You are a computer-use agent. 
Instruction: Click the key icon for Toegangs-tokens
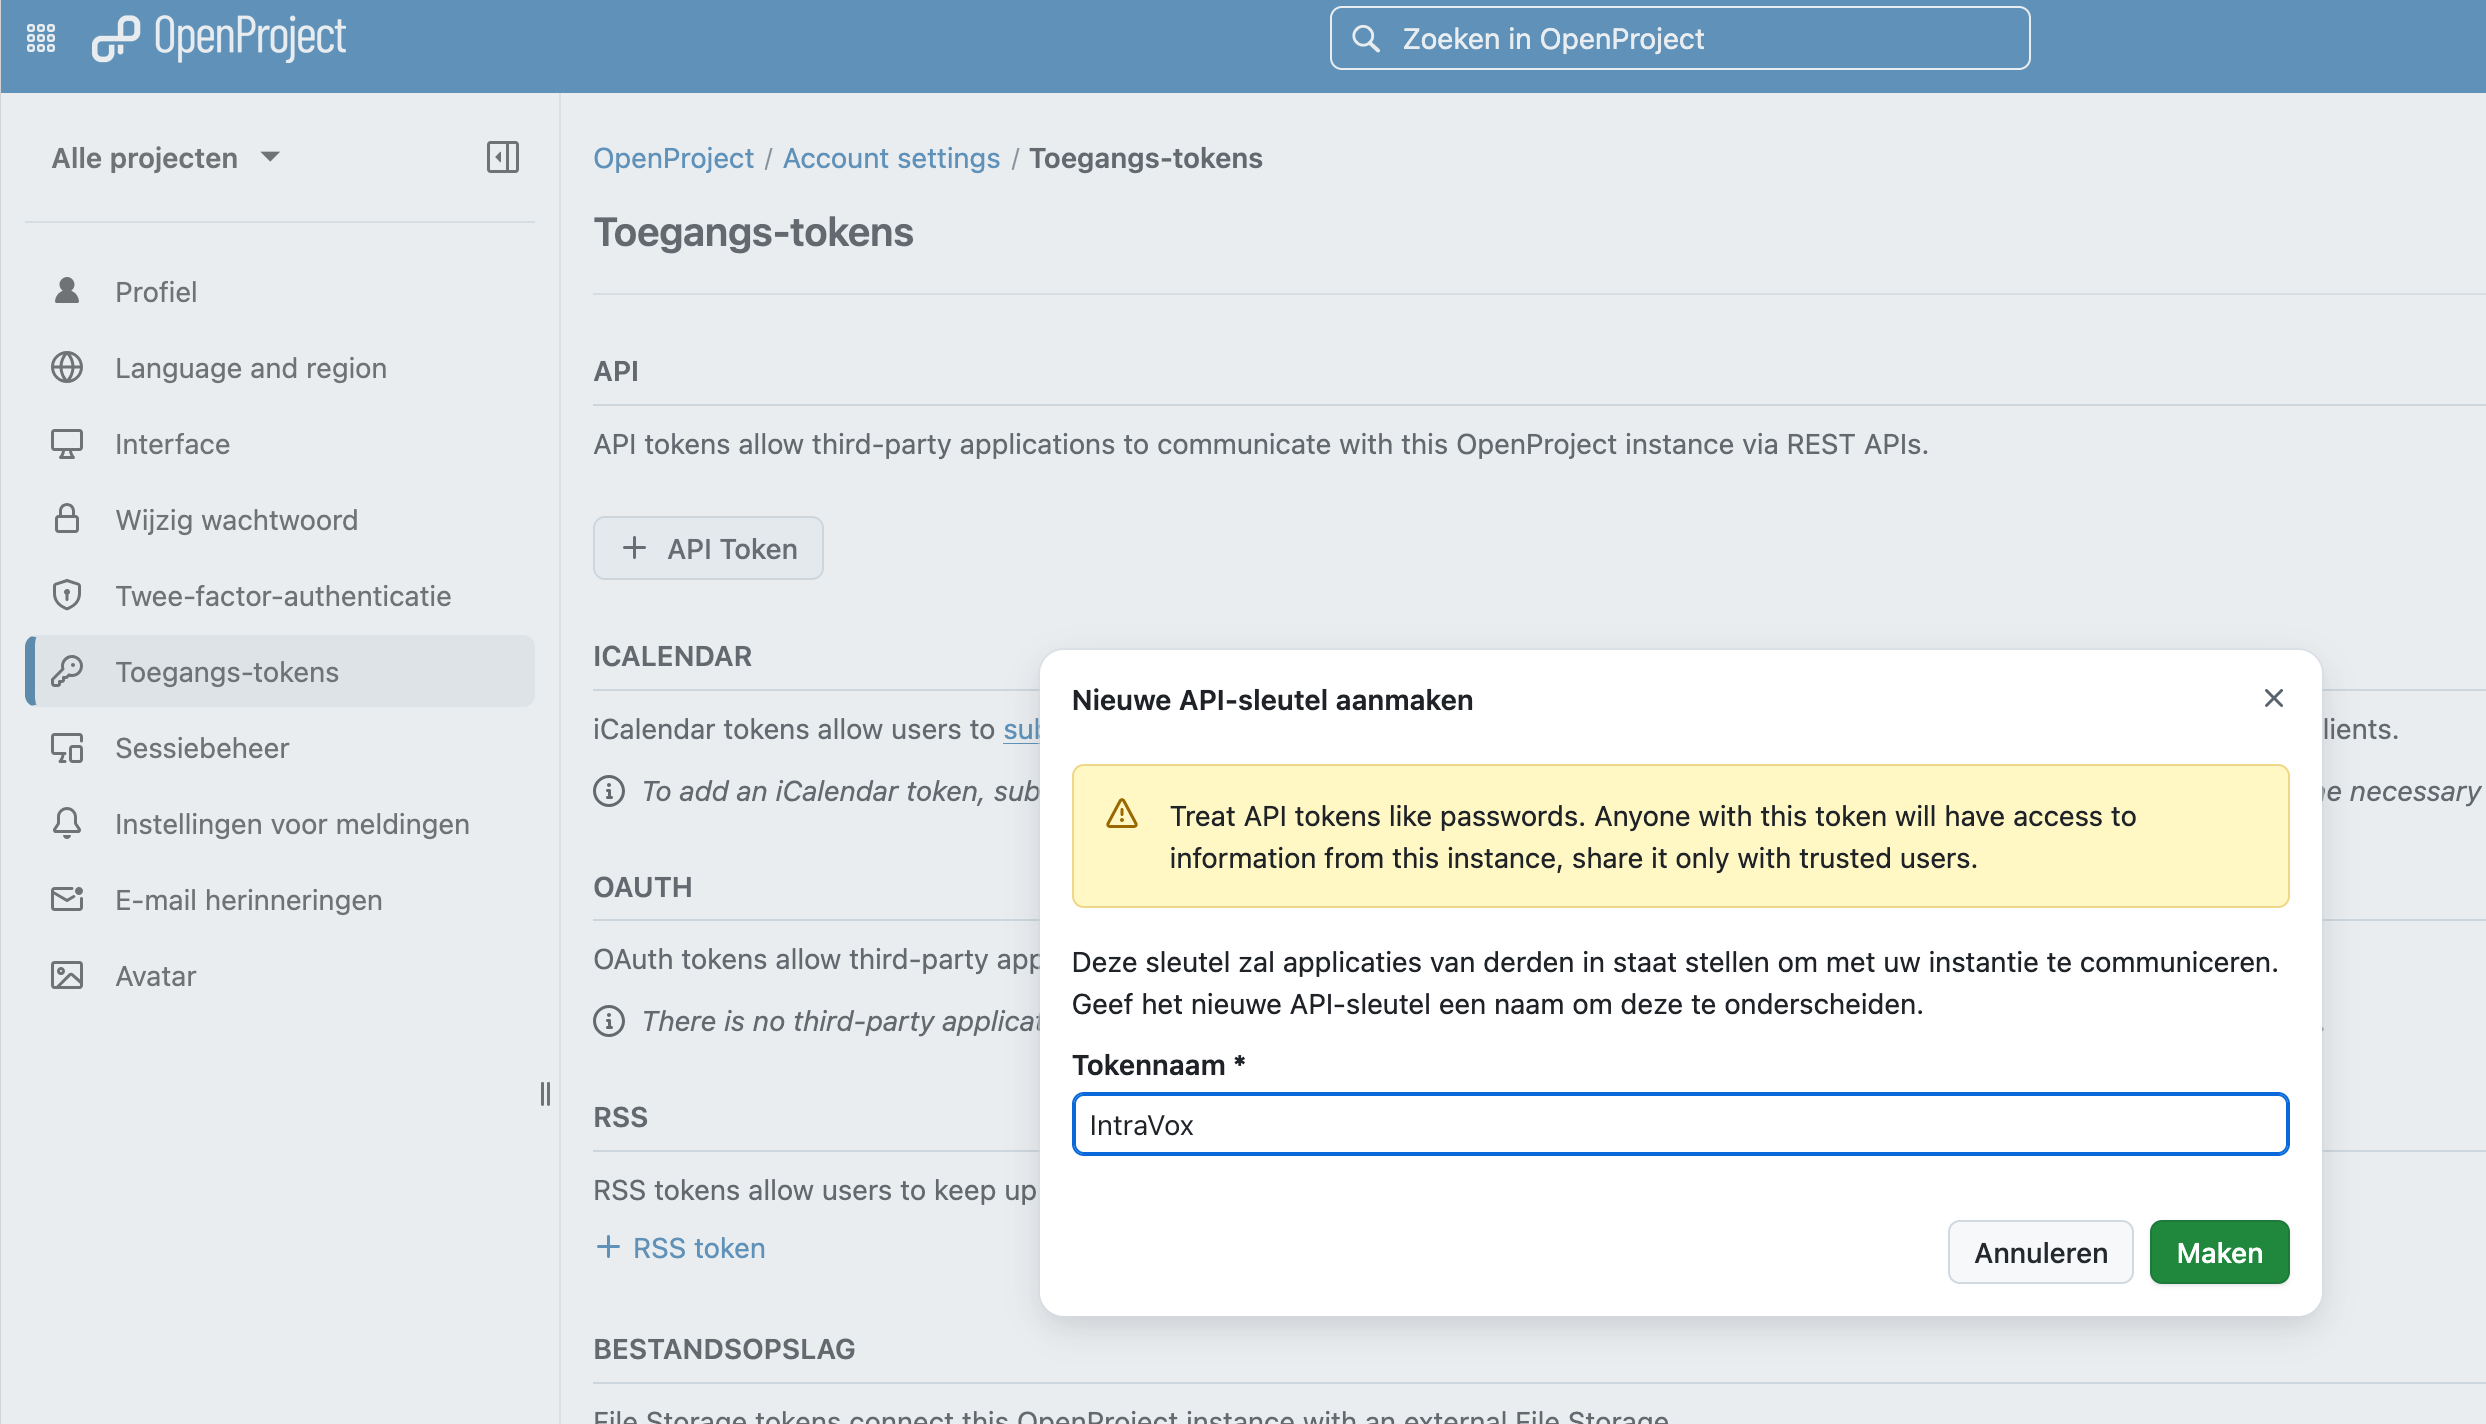(67, 671)
